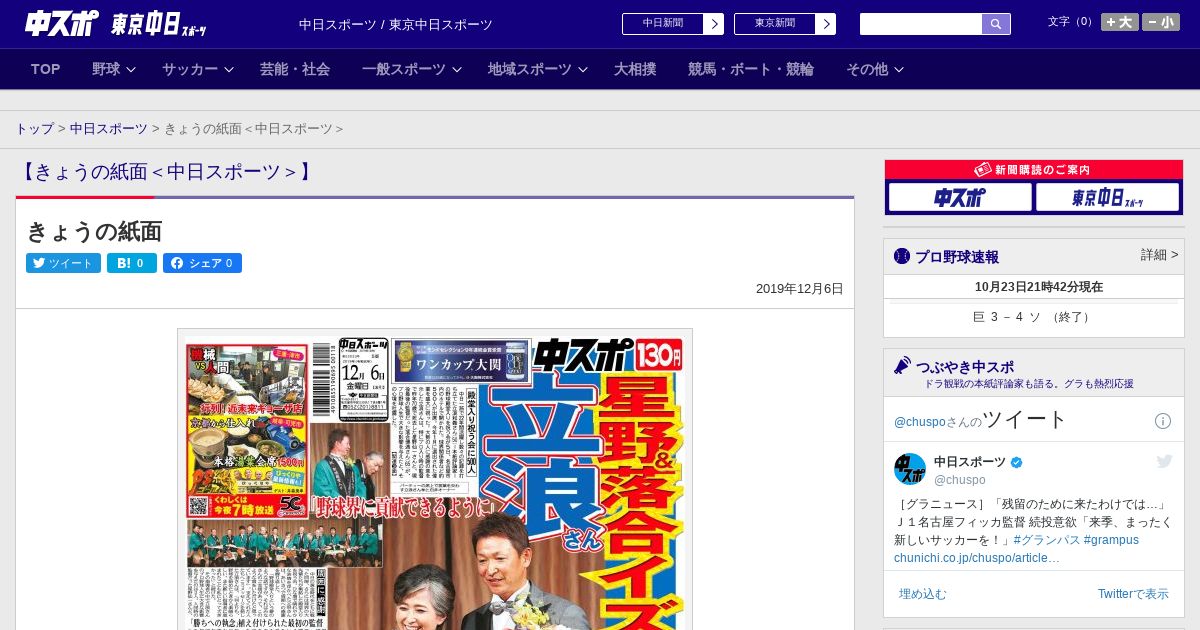The image size is (1200, 630).
Task: Decrease text size with −小 button
Action: click(1161, 22)
